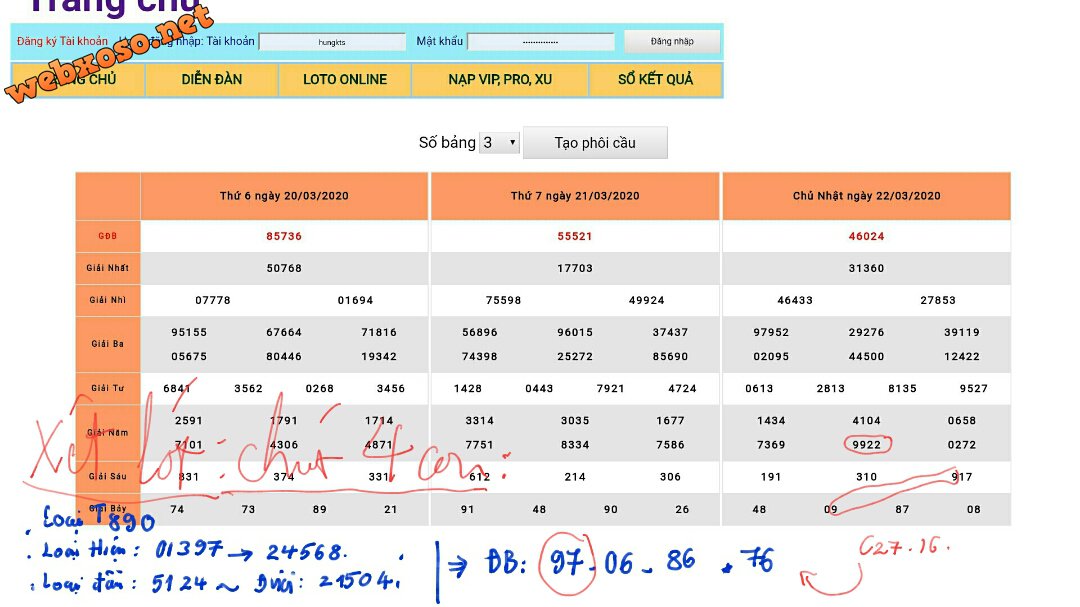Click third prize number 85690
1080x607 pixels.
(x=670, y=356)
